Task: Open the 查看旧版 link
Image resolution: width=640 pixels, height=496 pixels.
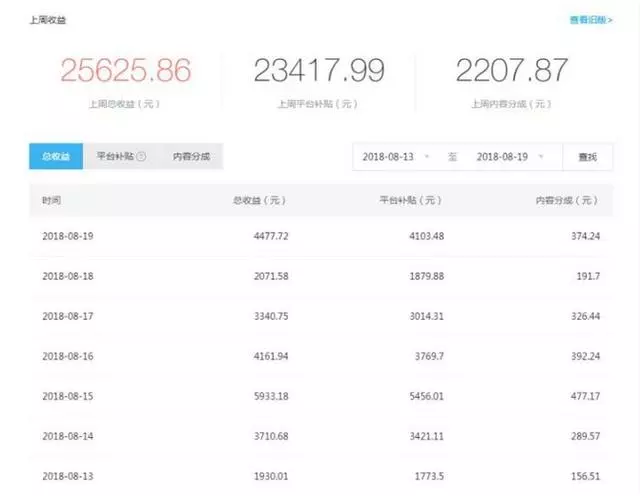Action: coord(591,20)
